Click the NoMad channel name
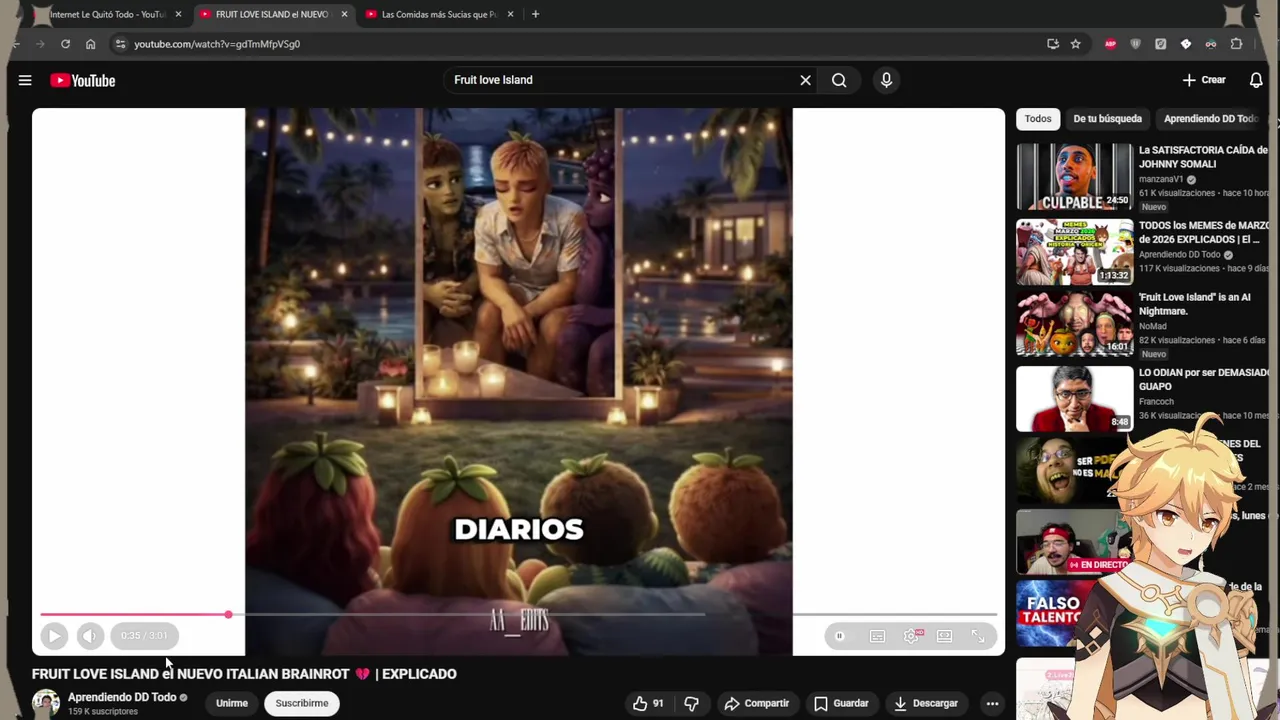The image size is (1280, 720). tap(1153, 326)
